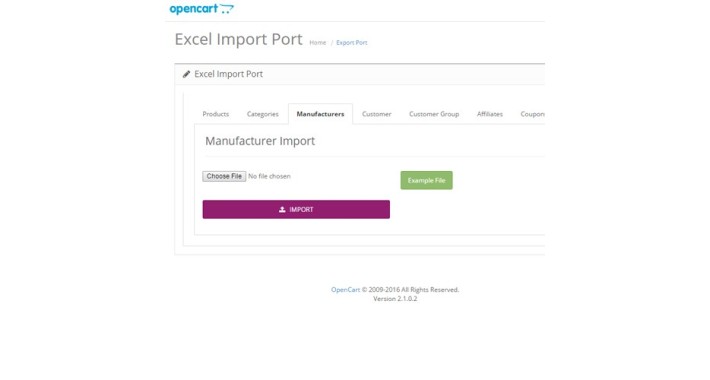
Task: Click the Excel Import Port page title
Action: tap(238, 39)
